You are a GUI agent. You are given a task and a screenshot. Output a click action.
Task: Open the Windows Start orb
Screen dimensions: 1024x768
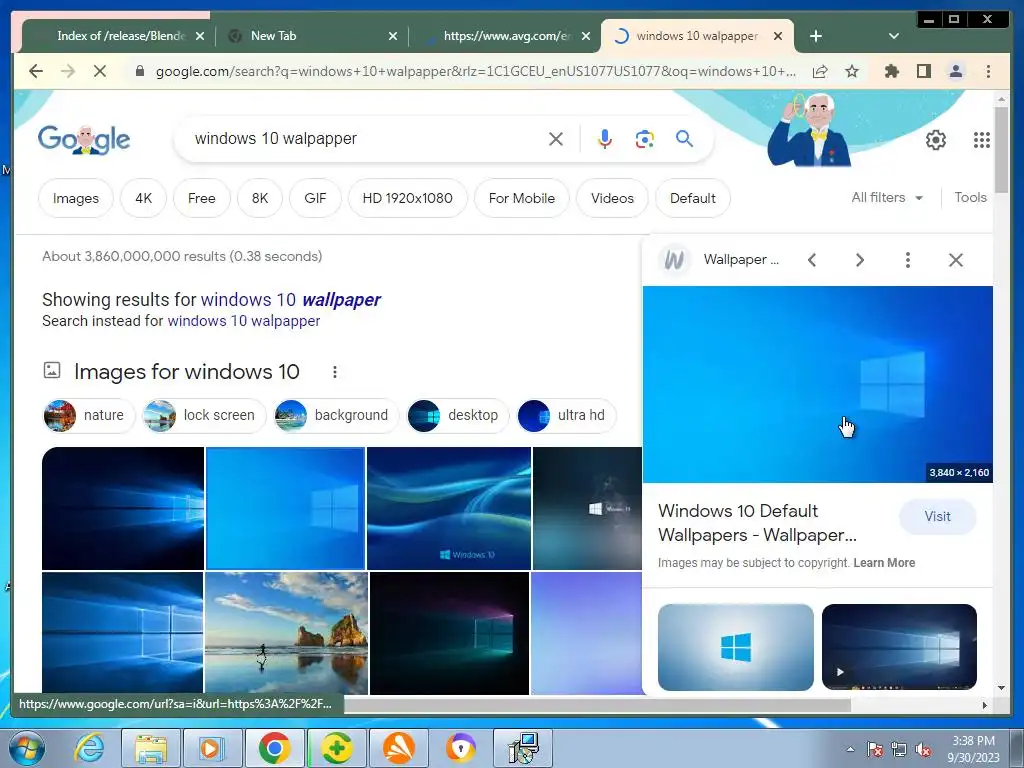tap(27, 748)
